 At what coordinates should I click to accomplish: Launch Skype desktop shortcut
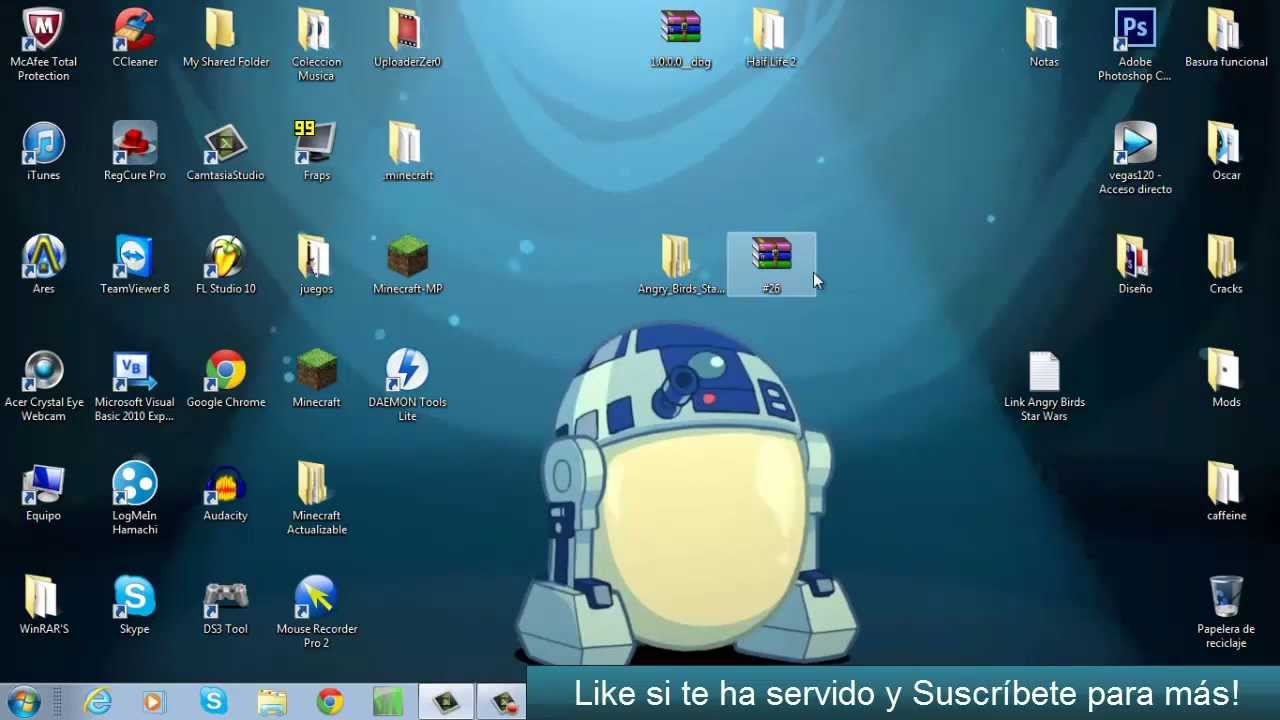[x=135, y=605]
